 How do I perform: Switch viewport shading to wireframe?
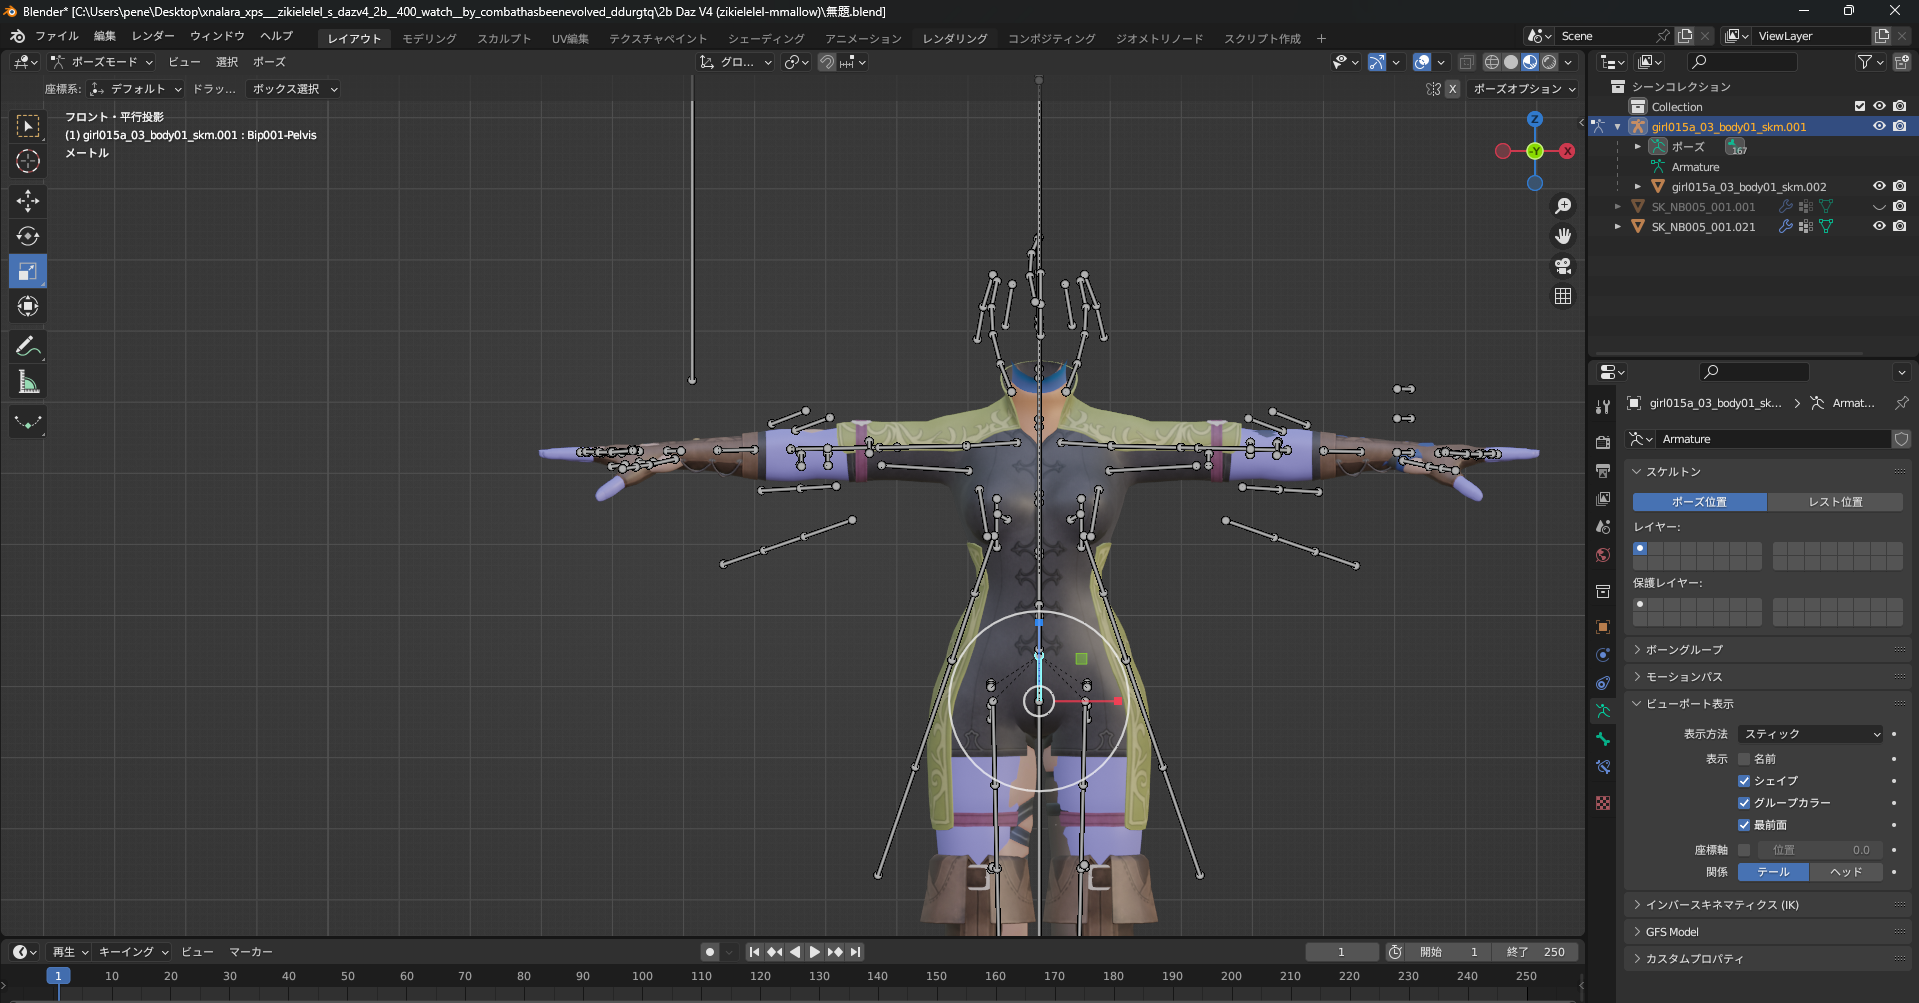[1492, 62]
